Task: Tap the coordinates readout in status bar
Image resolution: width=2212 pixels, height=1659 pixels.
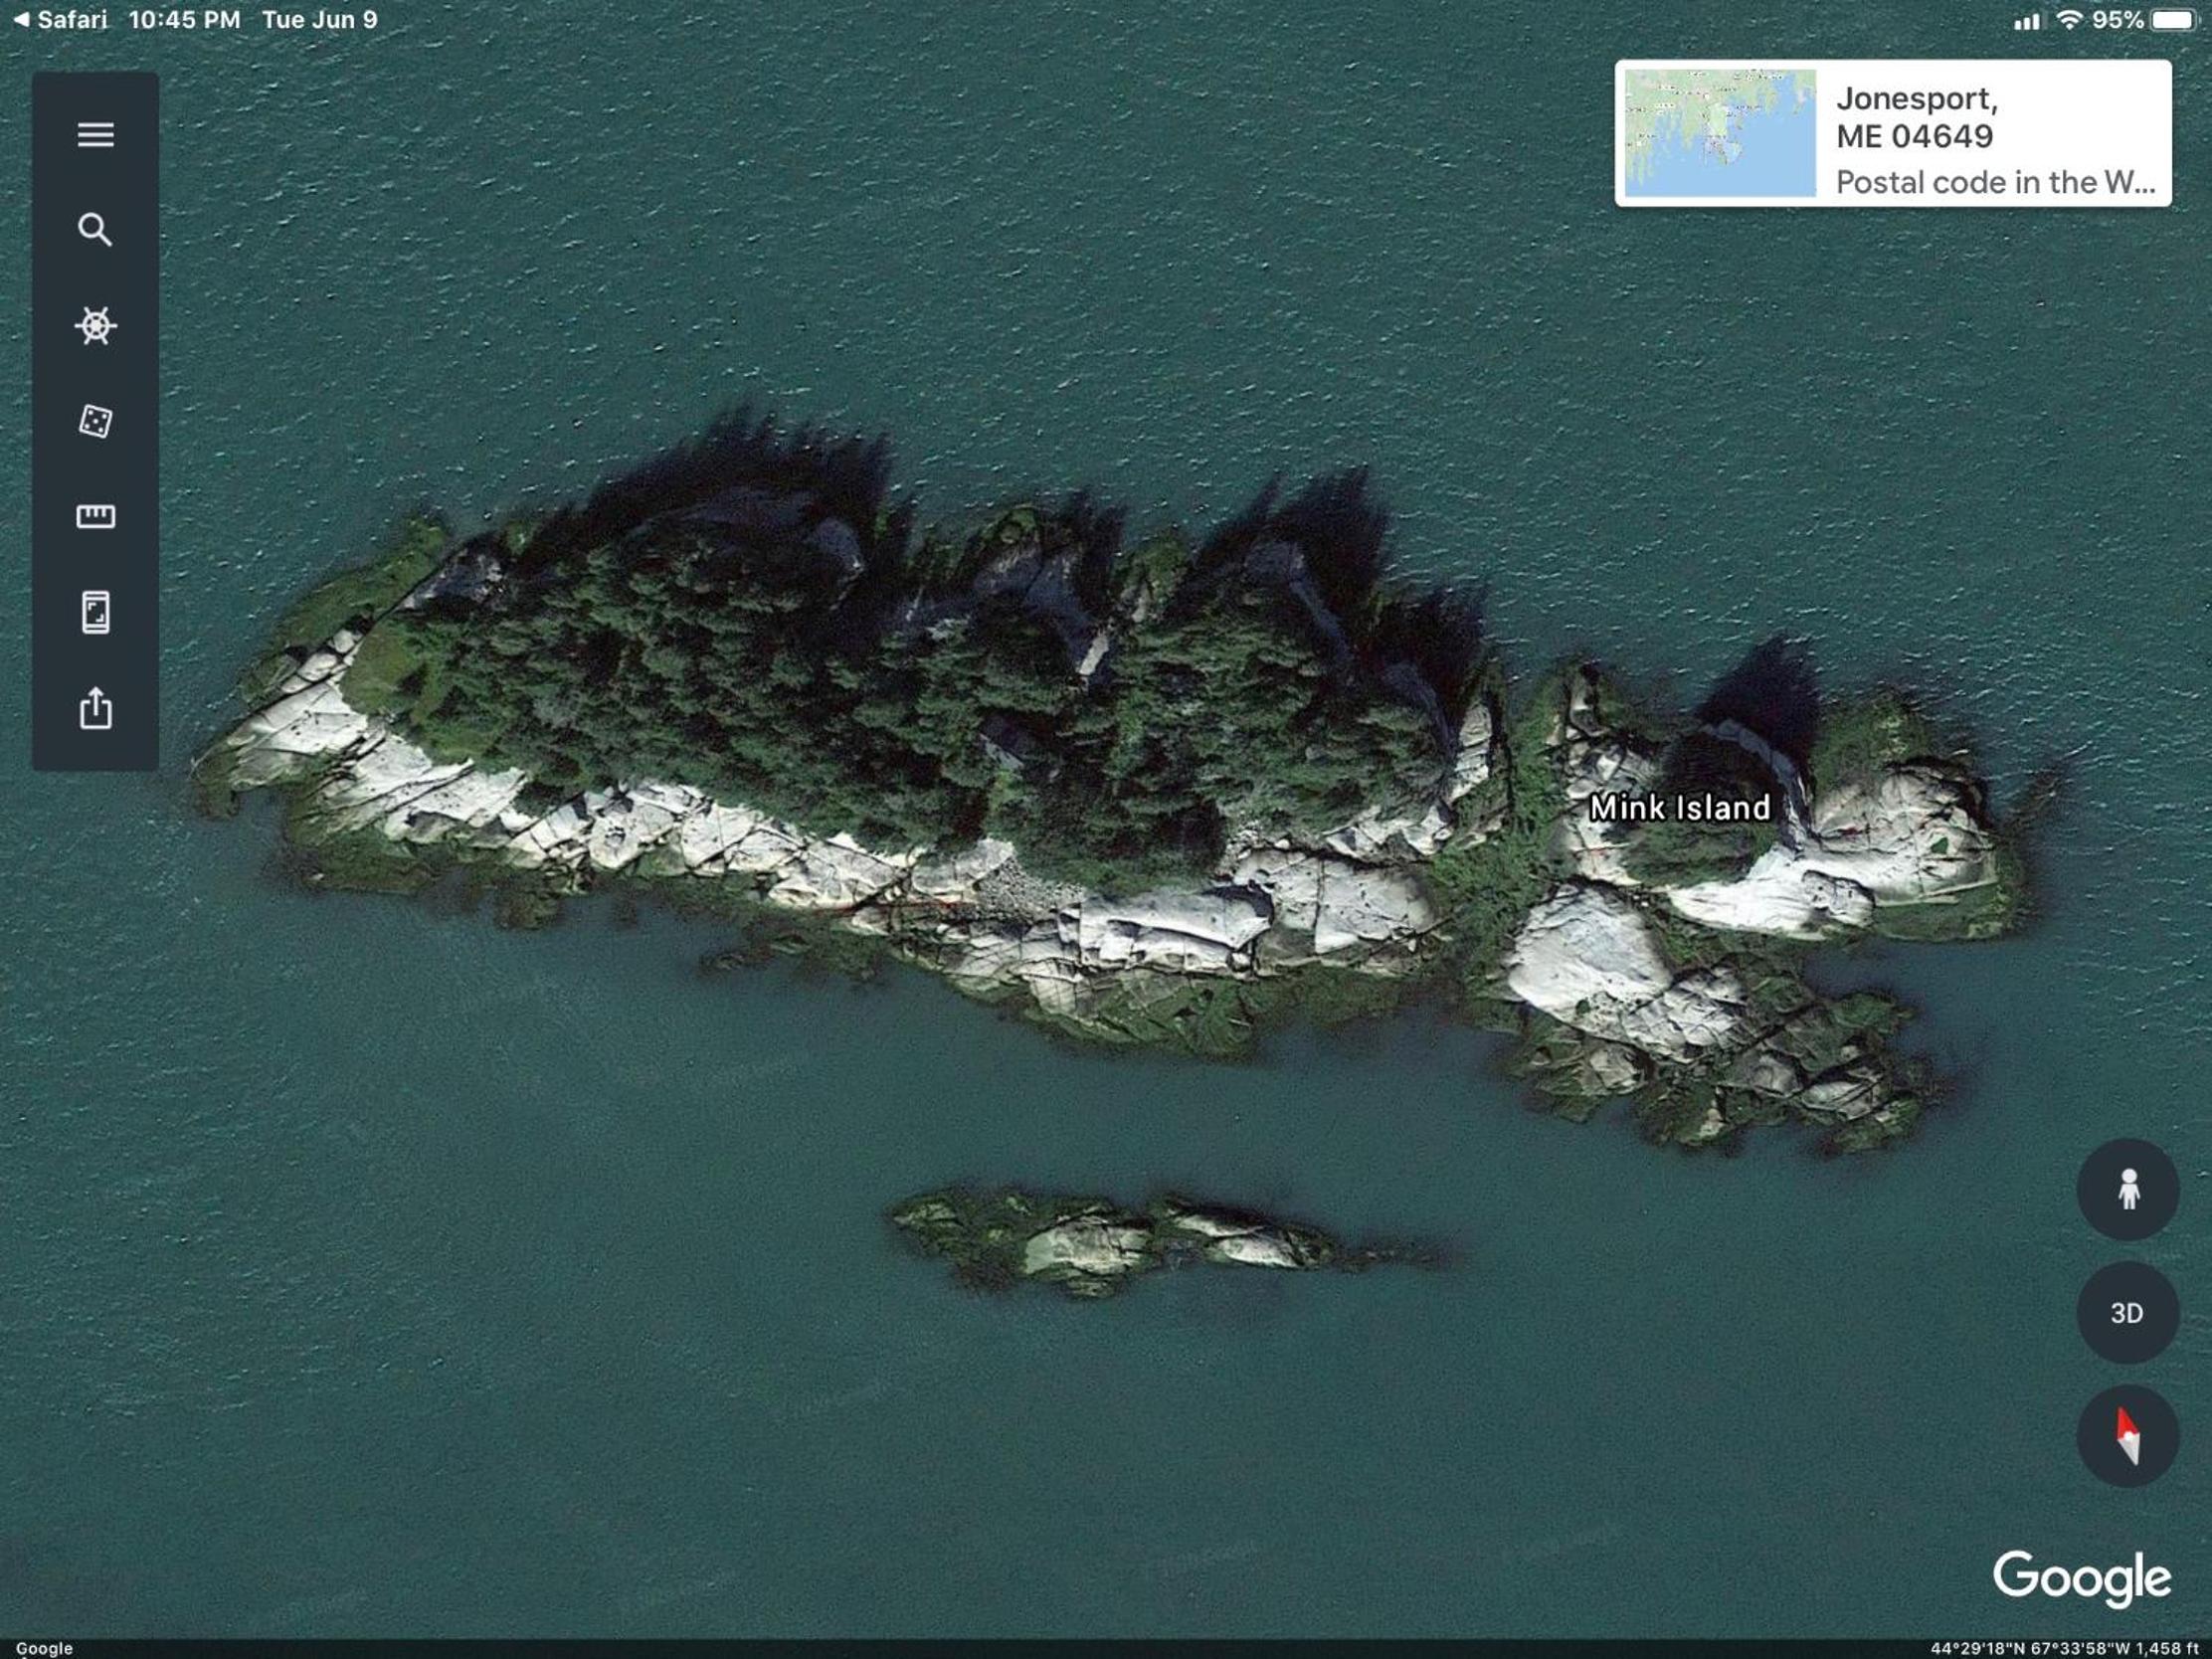Action: click(2064, 1648)
